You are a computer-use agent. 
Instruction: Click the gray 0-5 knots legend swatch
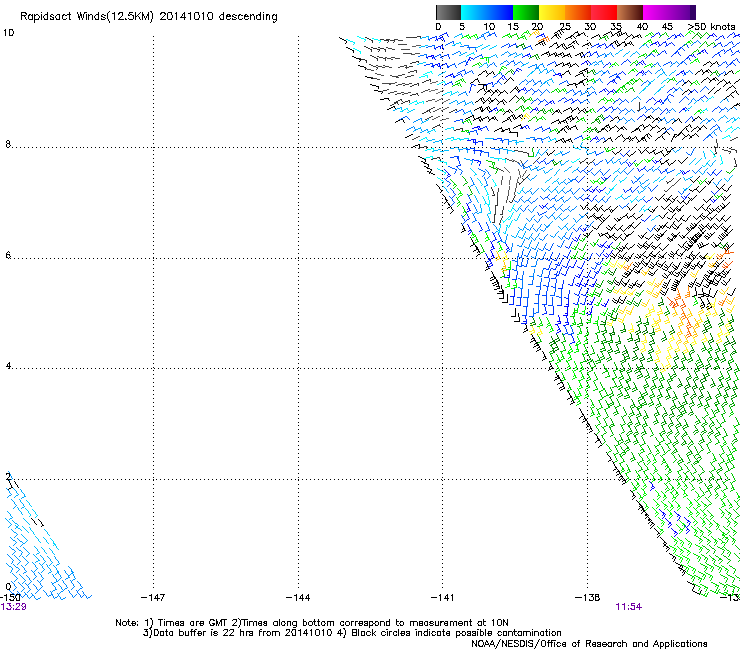coord(448,13)
